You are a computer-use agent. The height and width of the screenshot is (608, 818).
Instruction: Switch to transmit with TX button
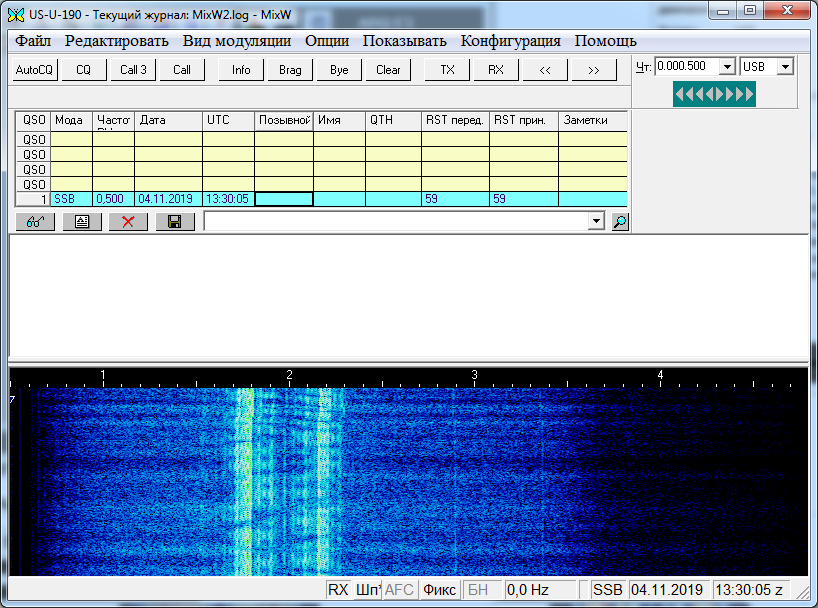[x=447, y=70]
